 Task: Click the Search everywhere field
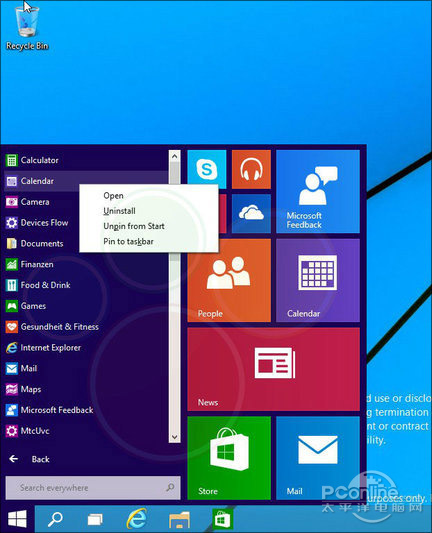coord(93,488)
